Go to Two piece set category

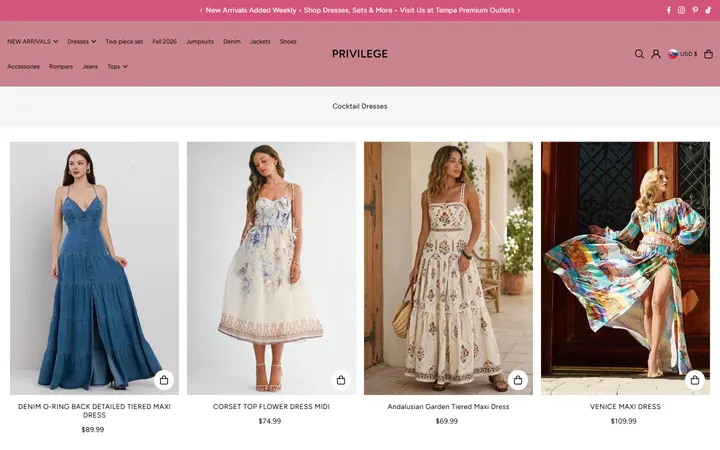tap(124, 41)
